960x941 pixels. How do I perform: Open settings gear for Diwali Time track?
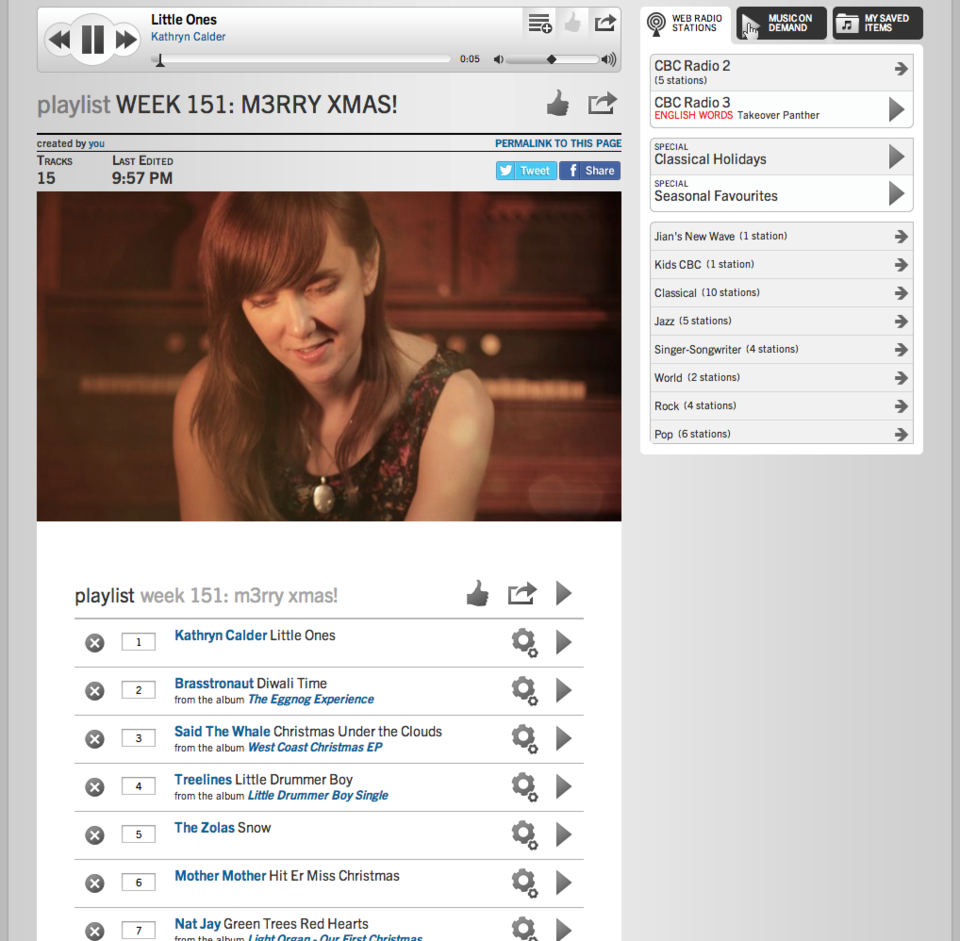tap(525, 691)
